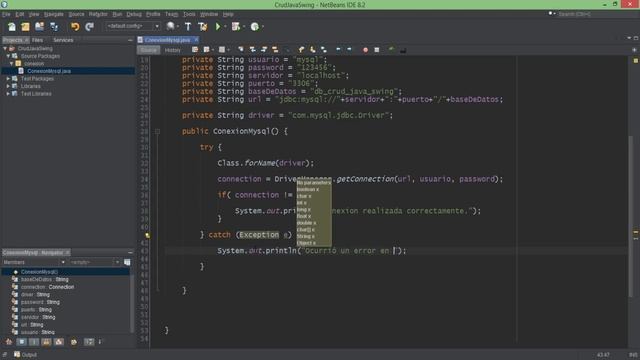Click the Source view button

pyautogui.click(x=149, y=50)
